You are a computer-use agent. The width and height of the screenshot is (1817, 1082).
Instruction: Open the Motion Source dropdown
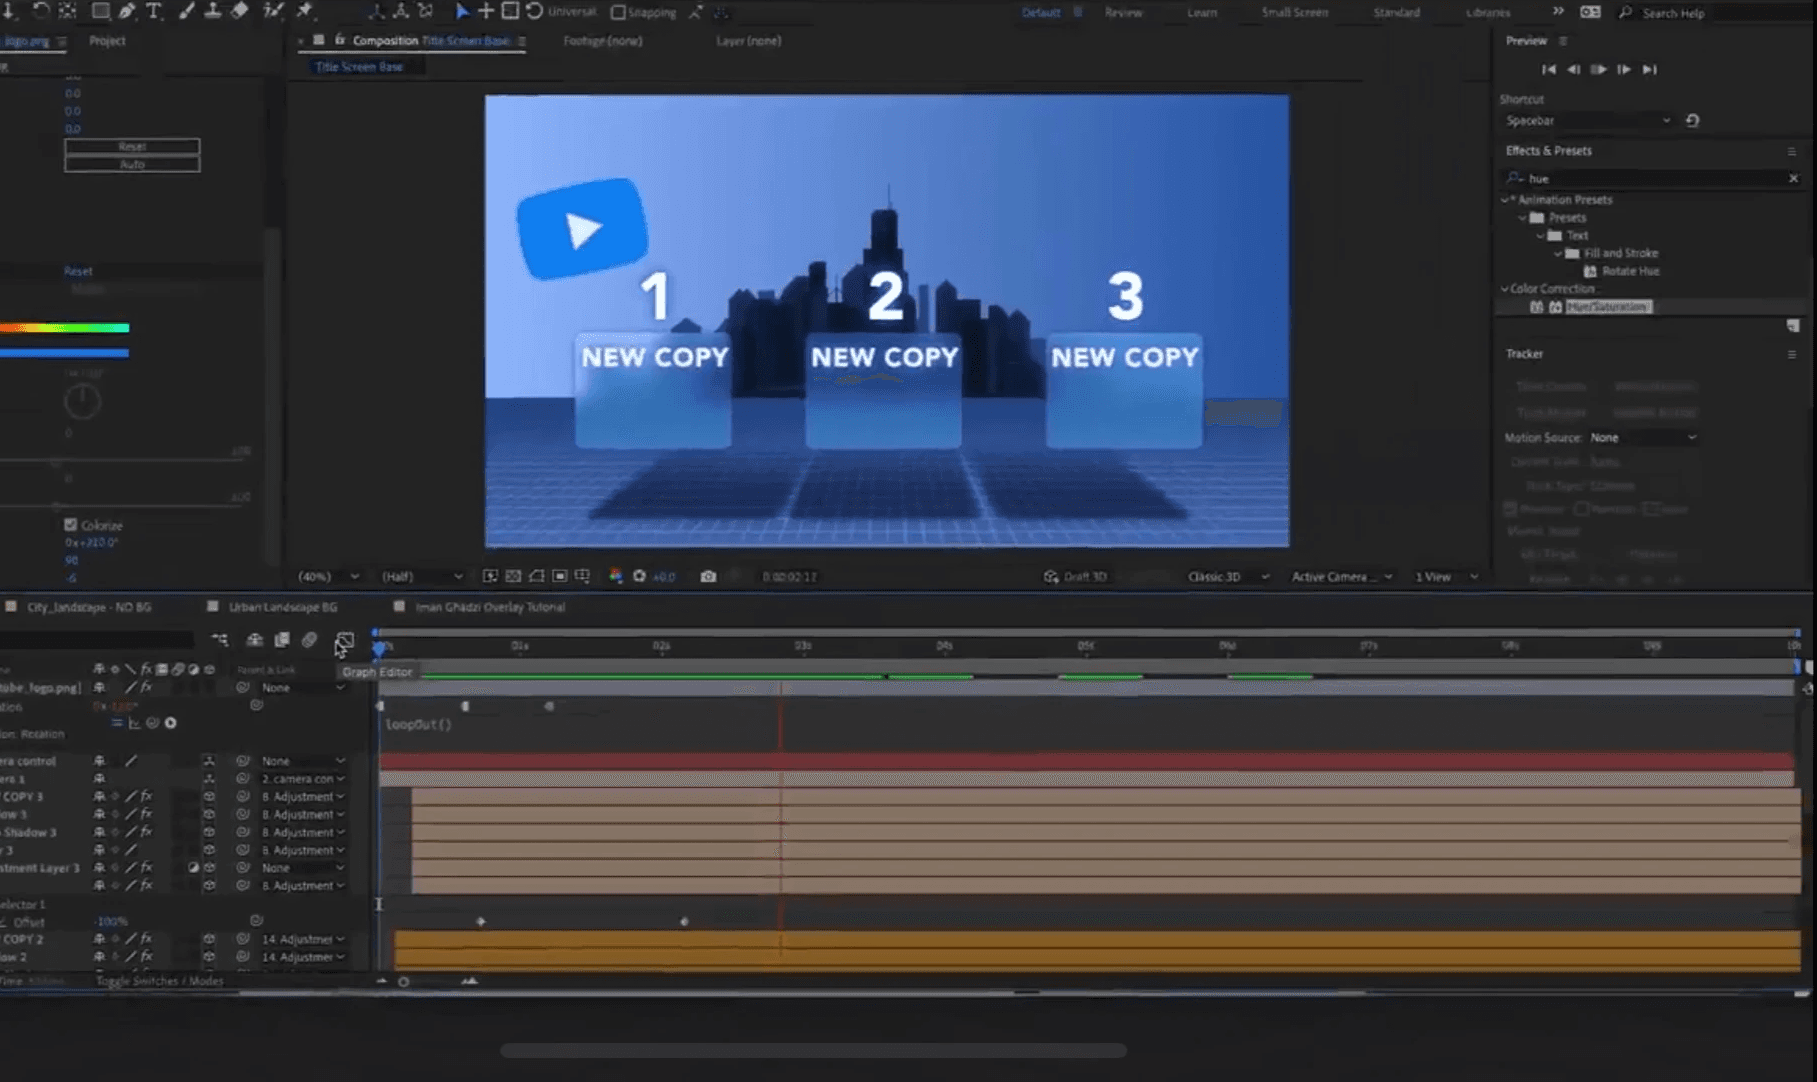coord(1643,438)
